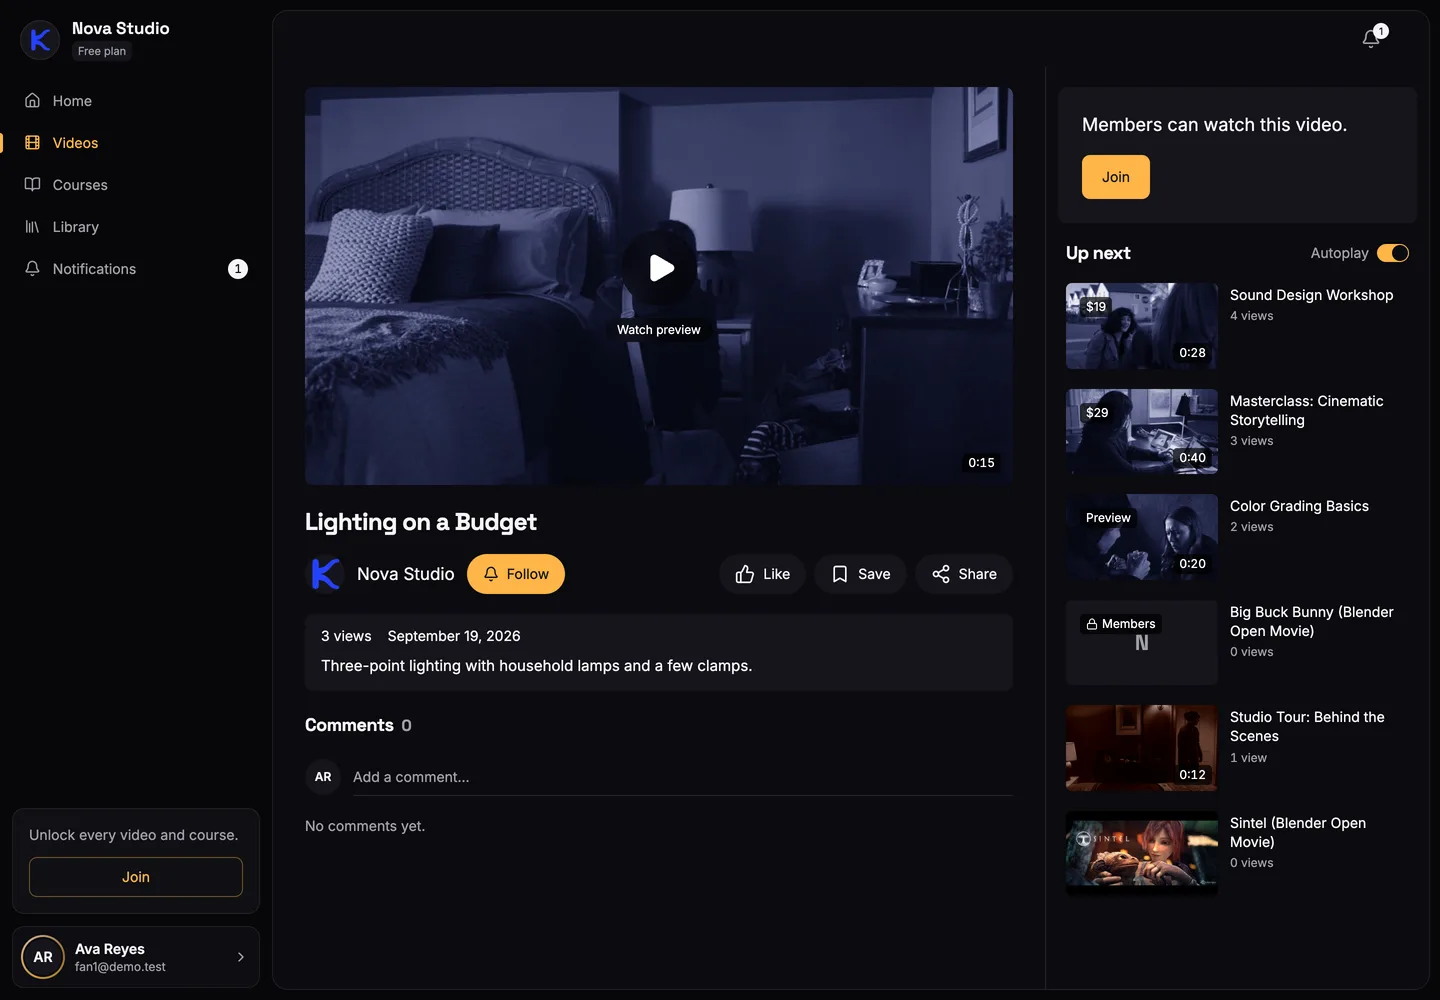Focus the Add a comment field
Screen dimensions: 1440x1000
tap(683, 777)
